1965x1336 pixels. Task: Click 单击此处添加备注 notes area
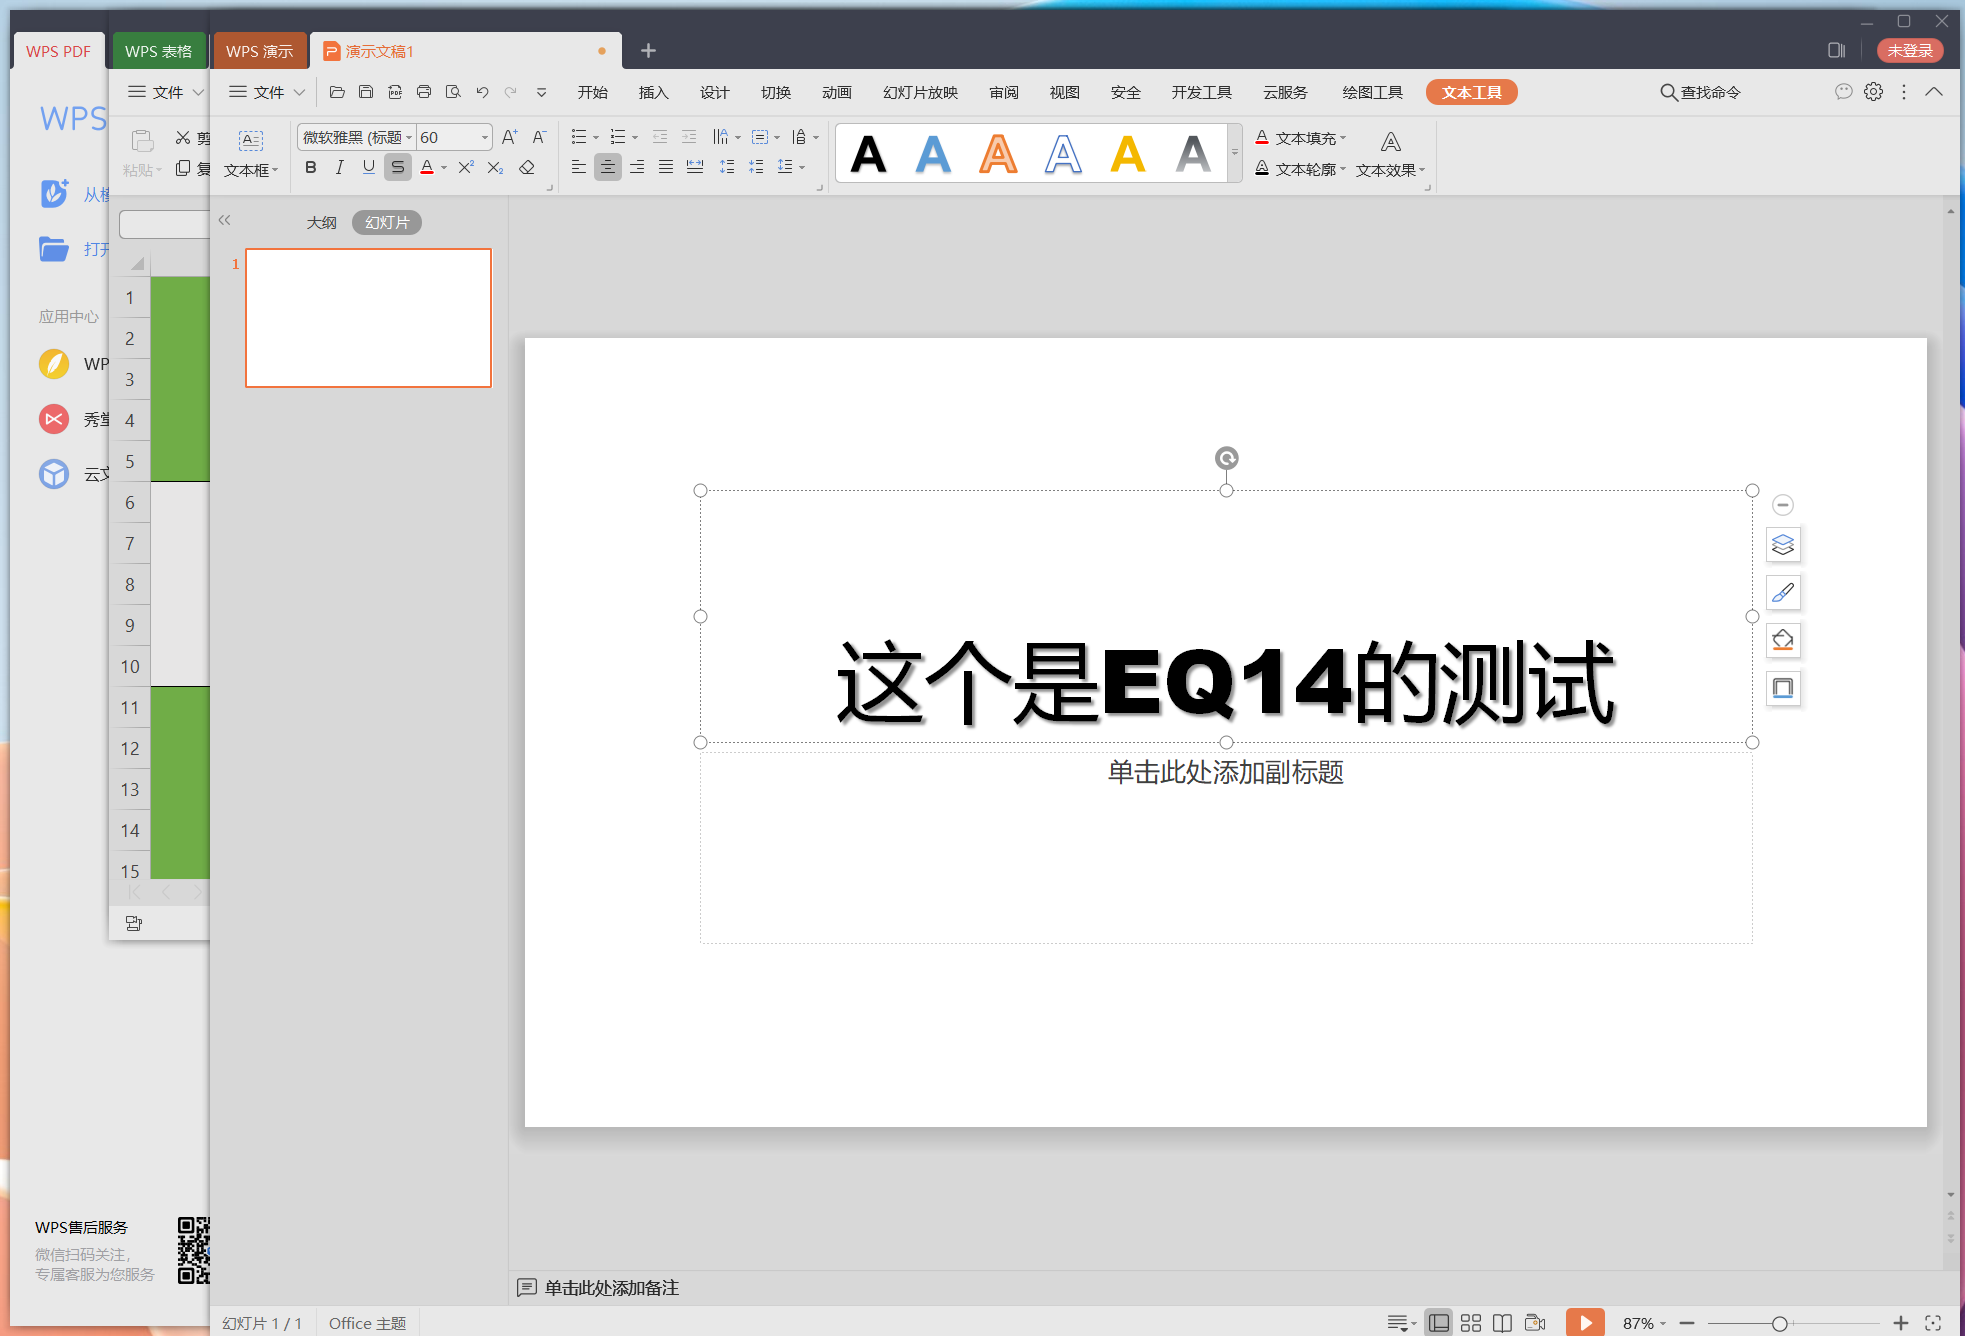(611, 1288)
